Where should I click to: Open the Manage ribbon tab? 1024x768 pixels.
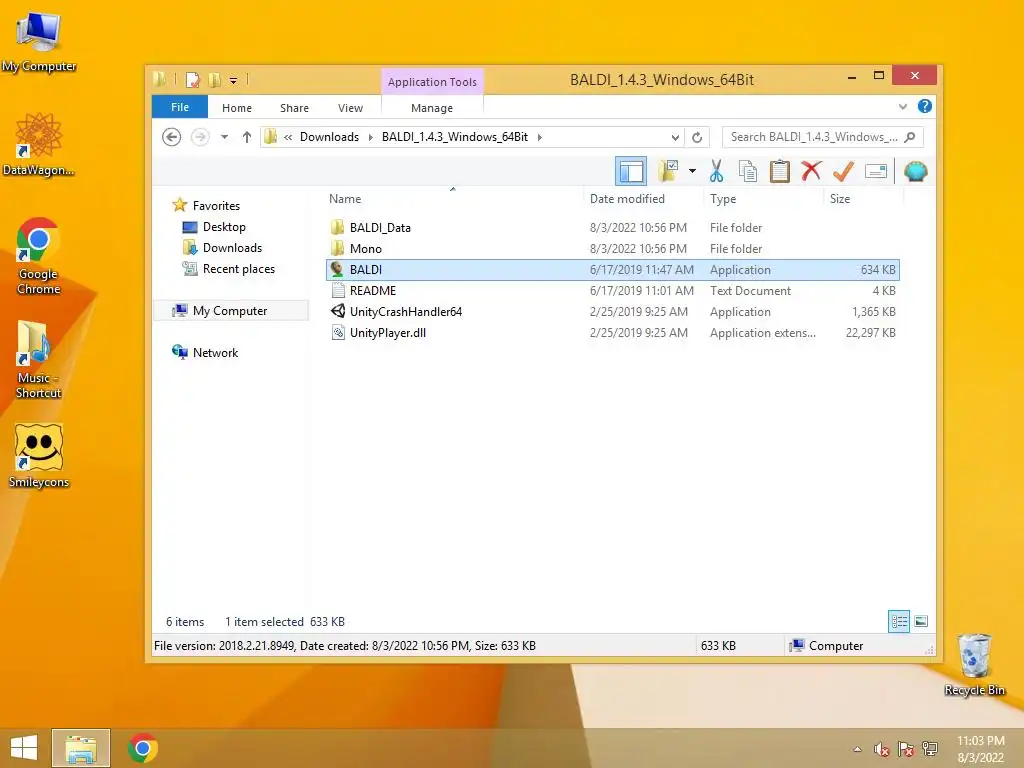click(432, 108)
